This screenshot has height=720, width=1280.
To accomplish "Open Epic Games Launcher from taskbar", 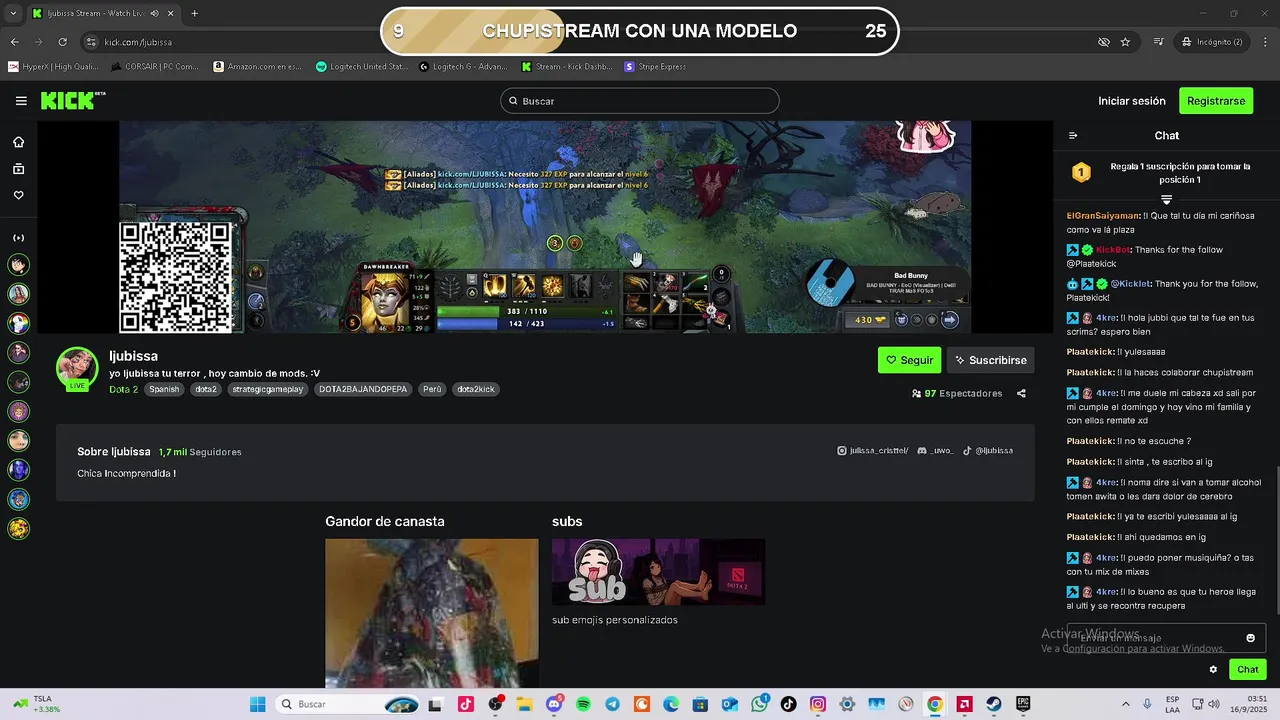I will 1023,704.
